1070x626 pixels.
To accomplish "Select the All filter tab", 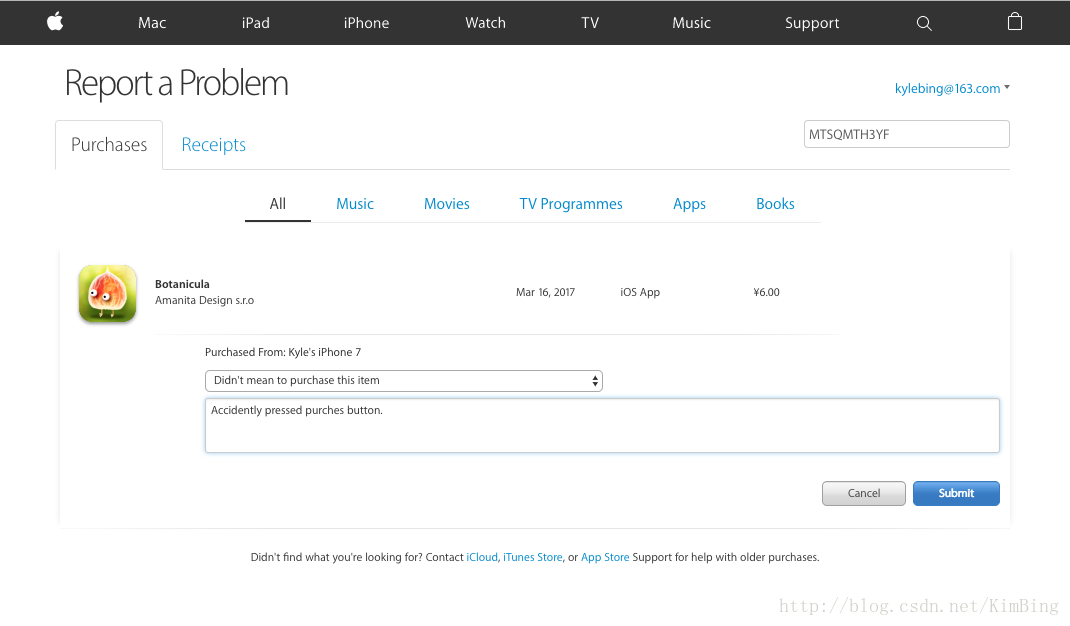I will tap(278, 203).
